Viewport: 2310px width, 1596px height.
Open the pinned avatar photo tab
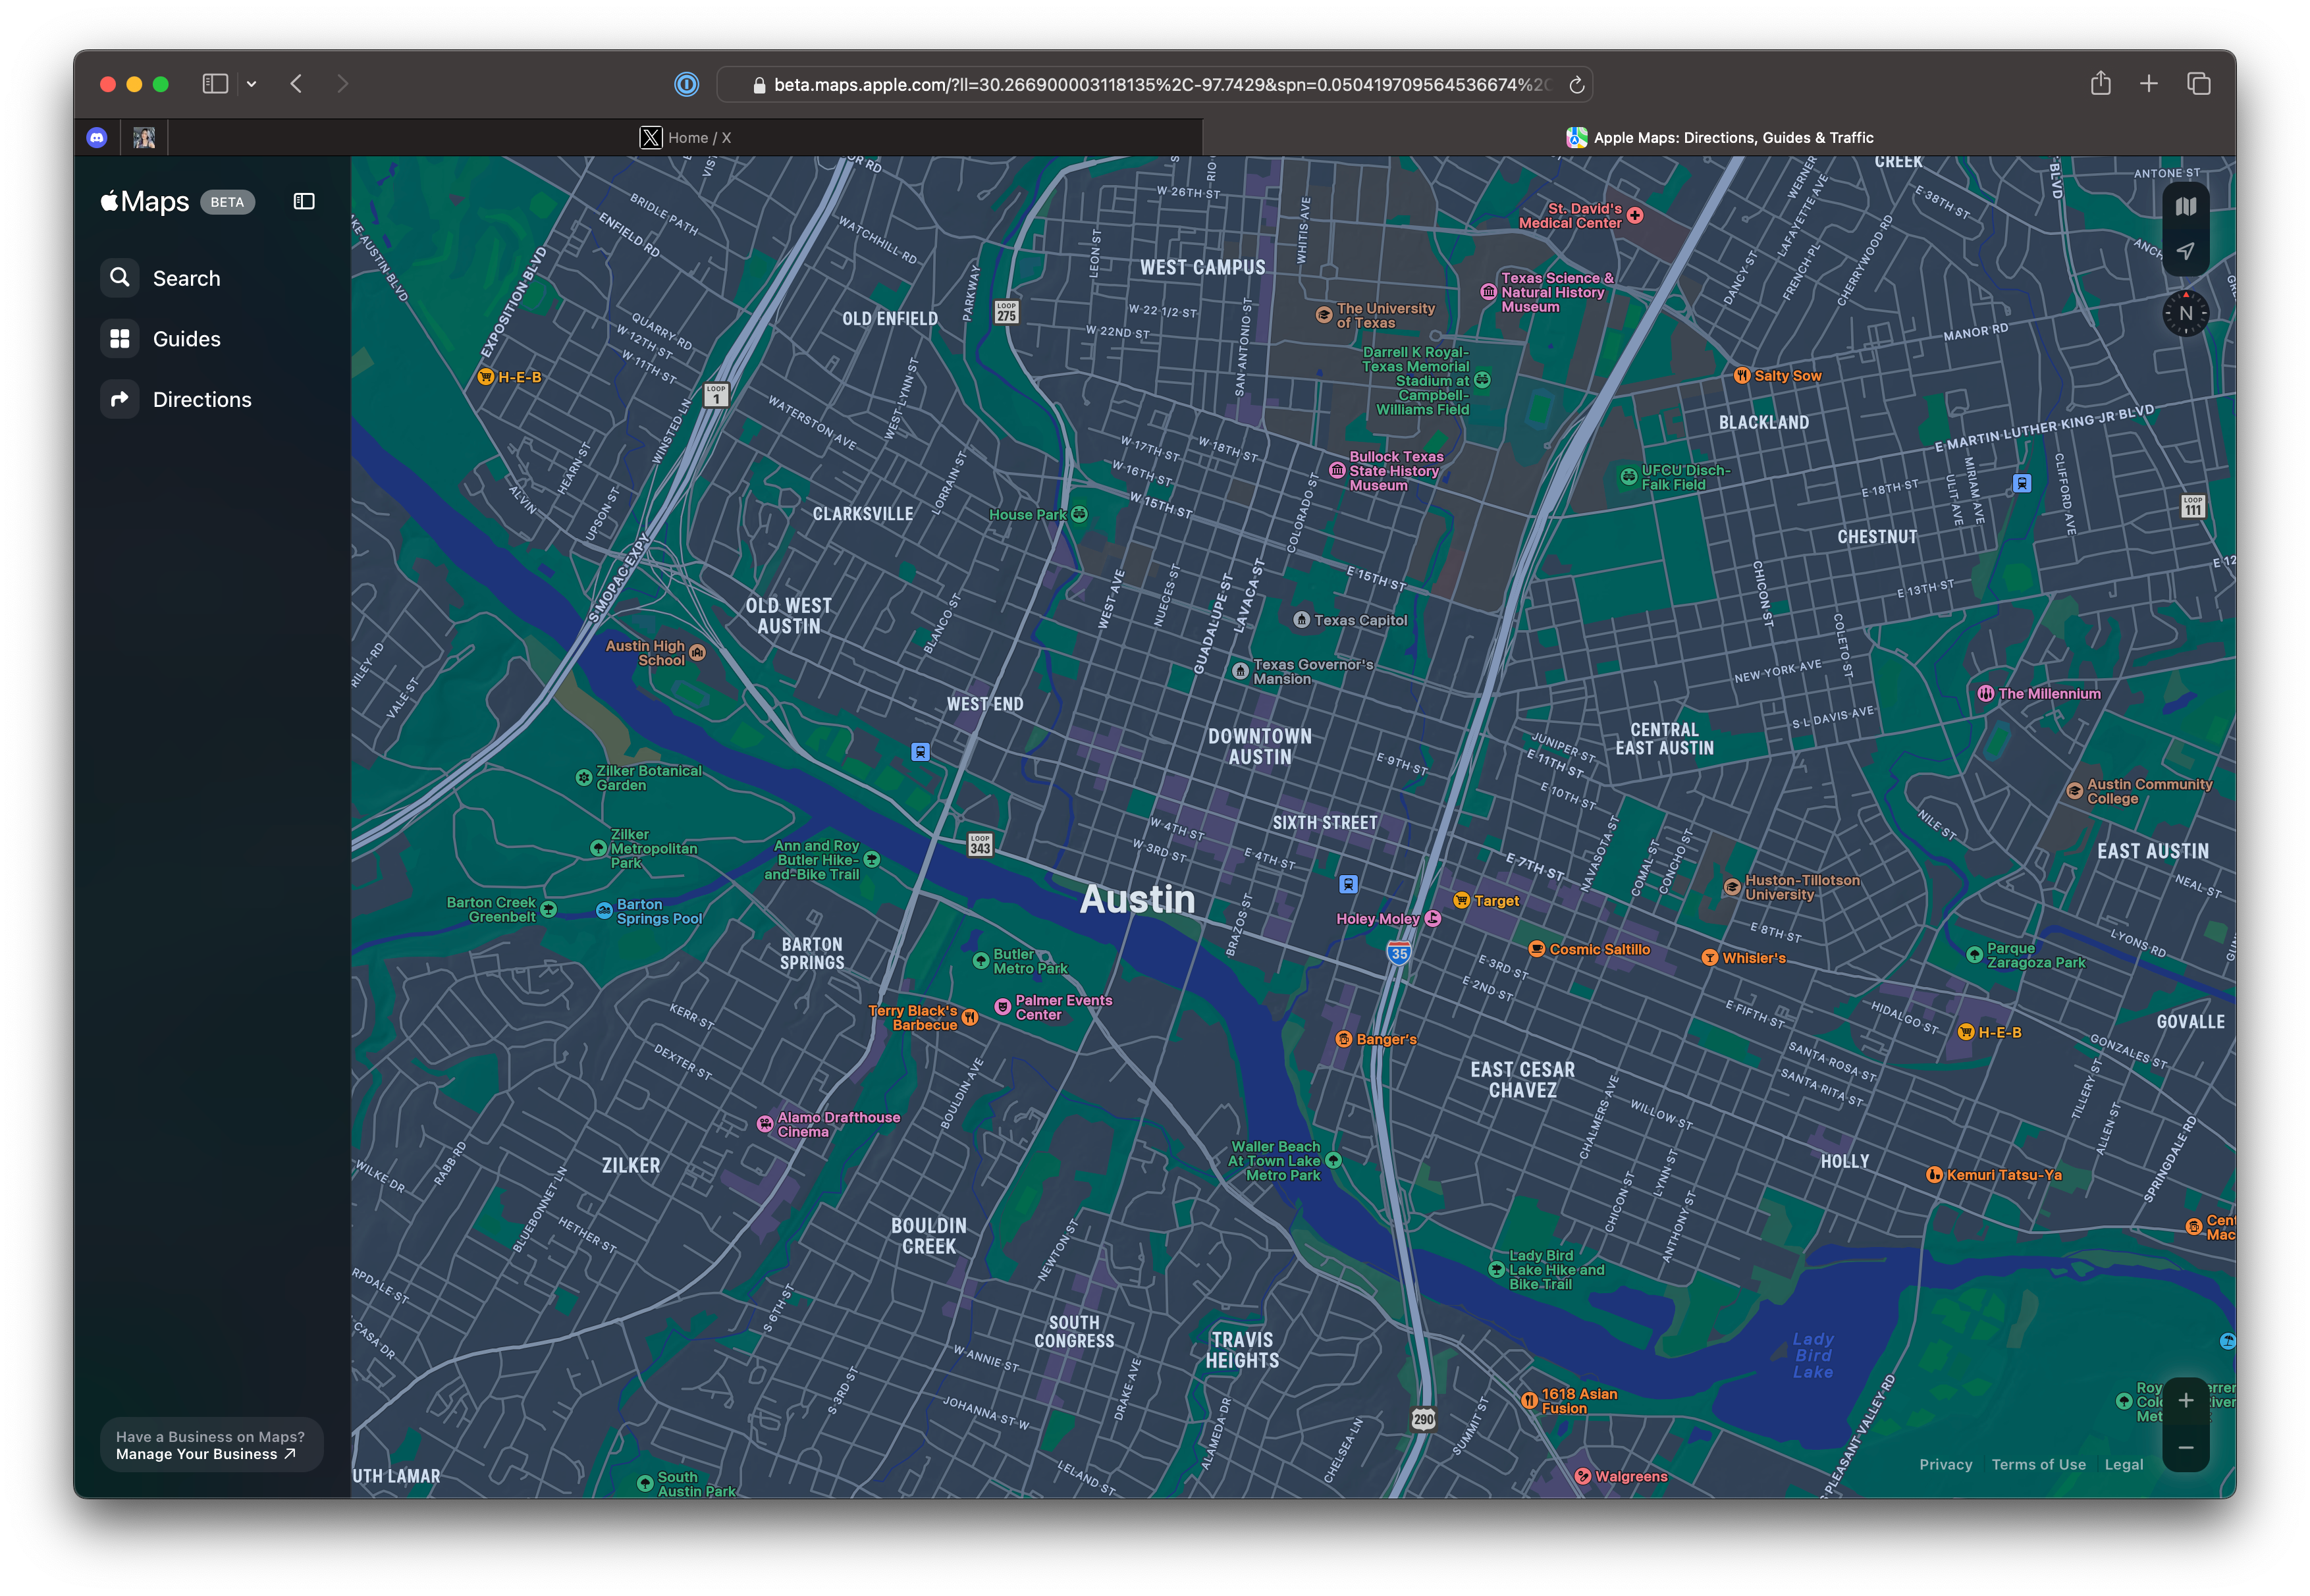[144, 138]
